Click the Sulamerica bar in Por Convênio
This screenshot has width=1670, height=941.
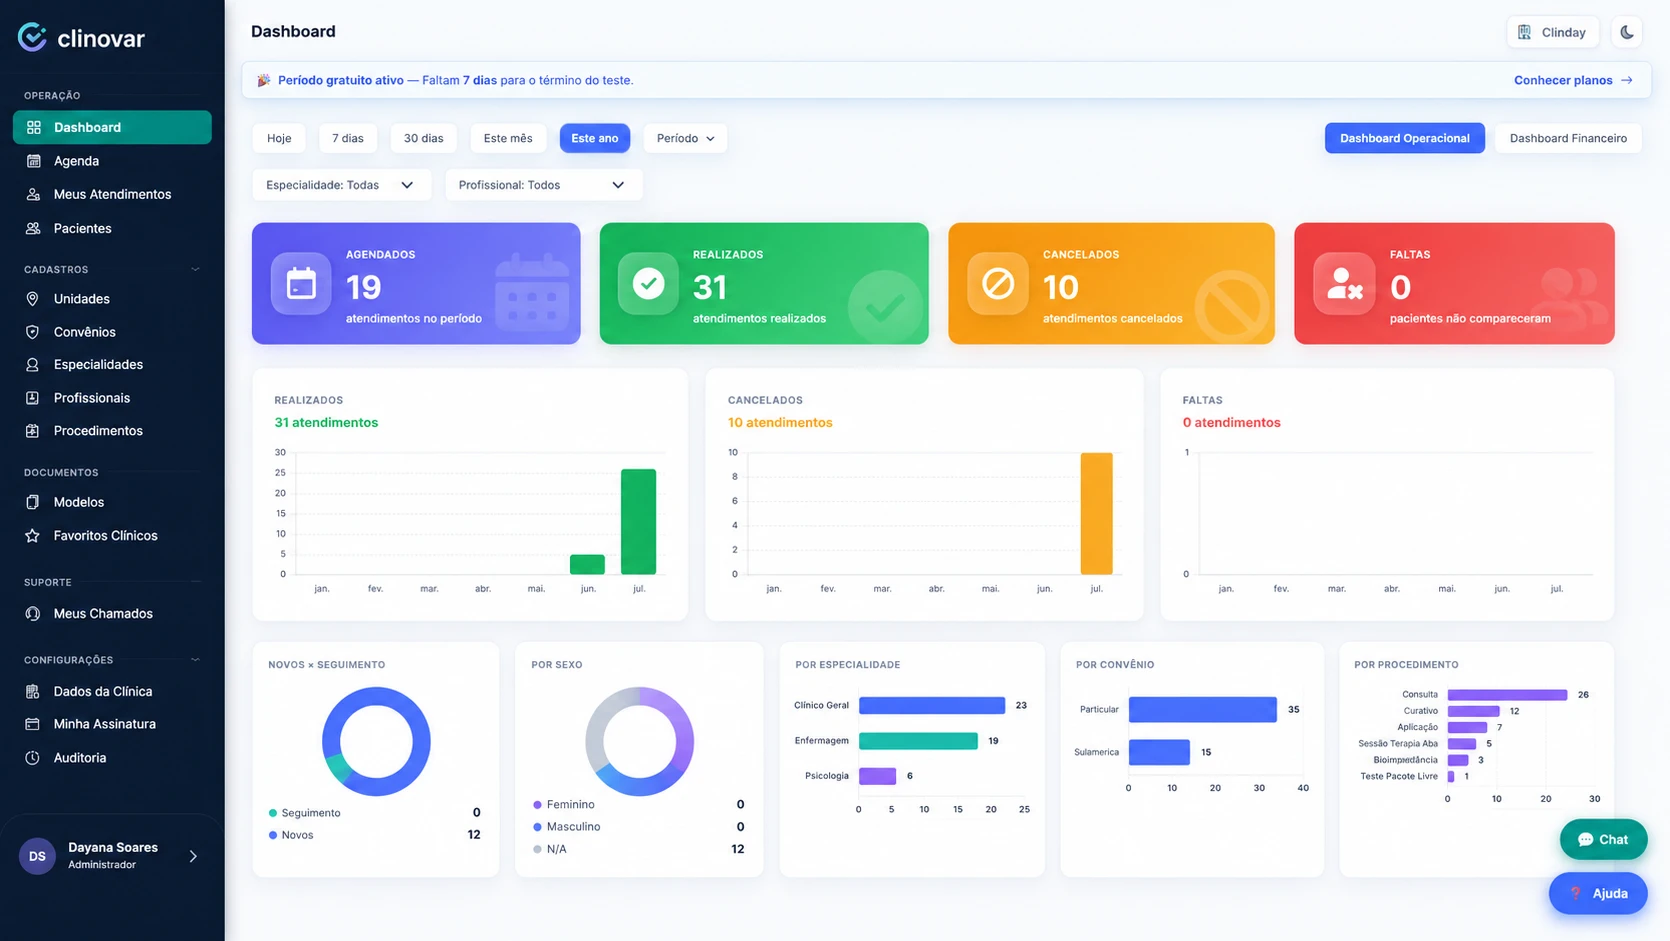pos(1159,752)
